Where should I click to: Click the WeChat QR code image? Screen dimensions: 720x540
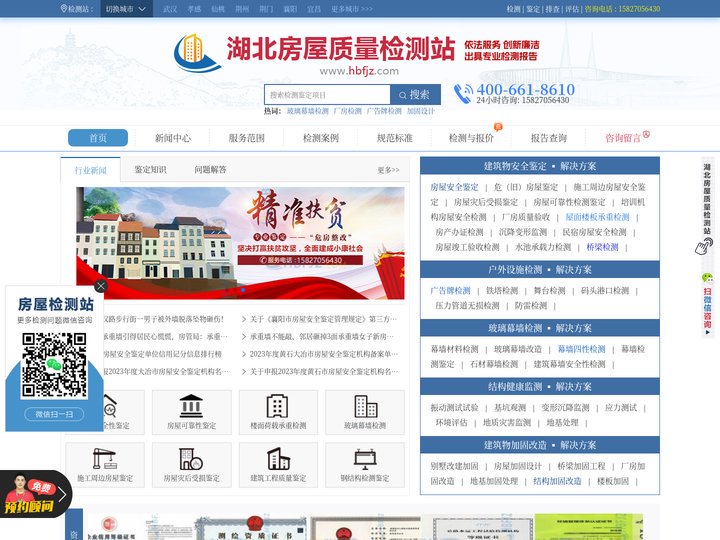tap(54, 365)
